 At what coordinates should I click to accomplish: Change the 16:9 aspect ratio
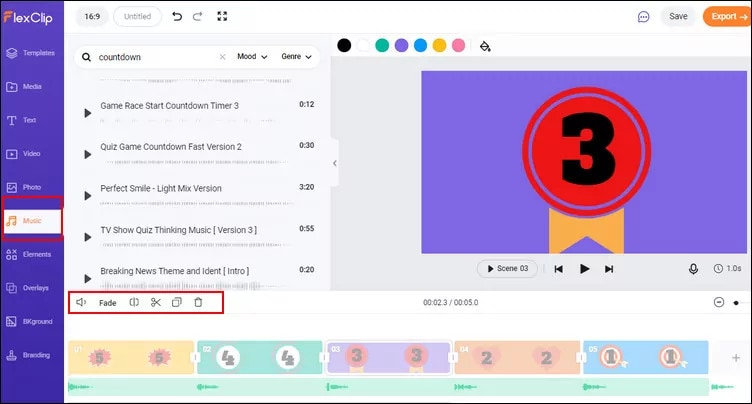(x=92, y=16)
